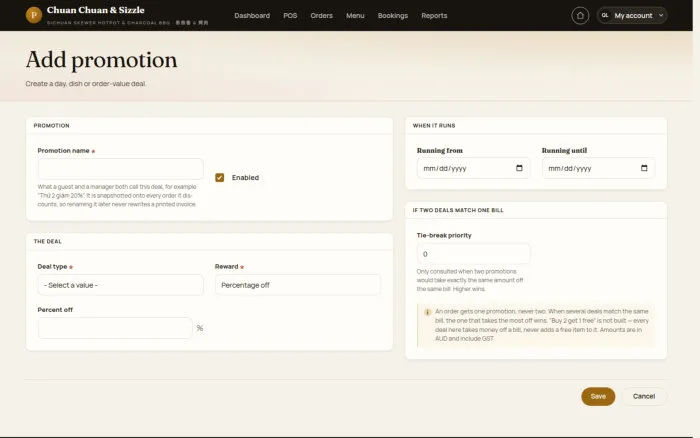Click the Running until date field
700x438 pixels.
598,168
